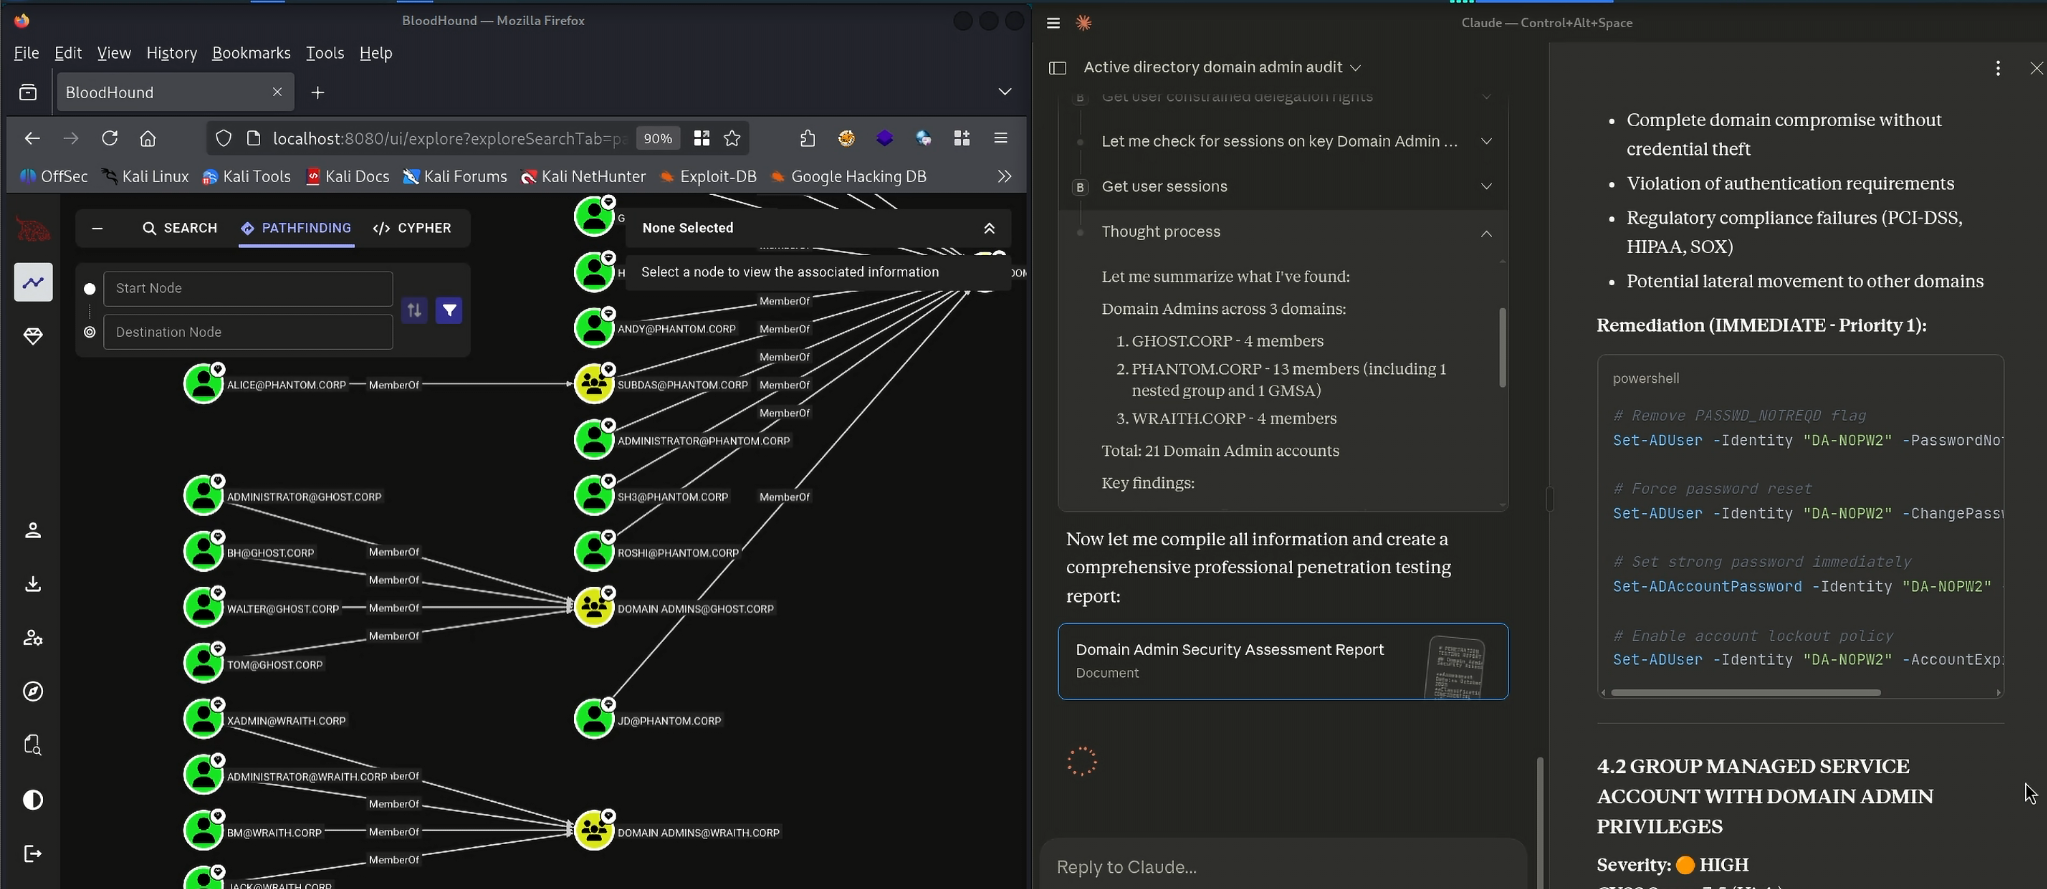Click the Destination Node input field

click(247, 332)
